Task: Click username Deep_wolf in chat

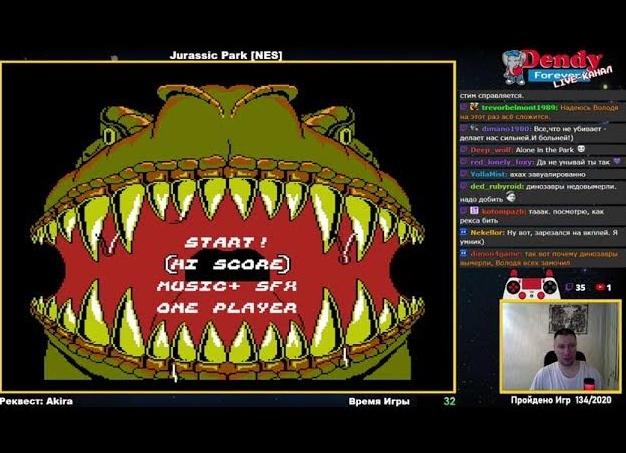Action: click(491, 150)
